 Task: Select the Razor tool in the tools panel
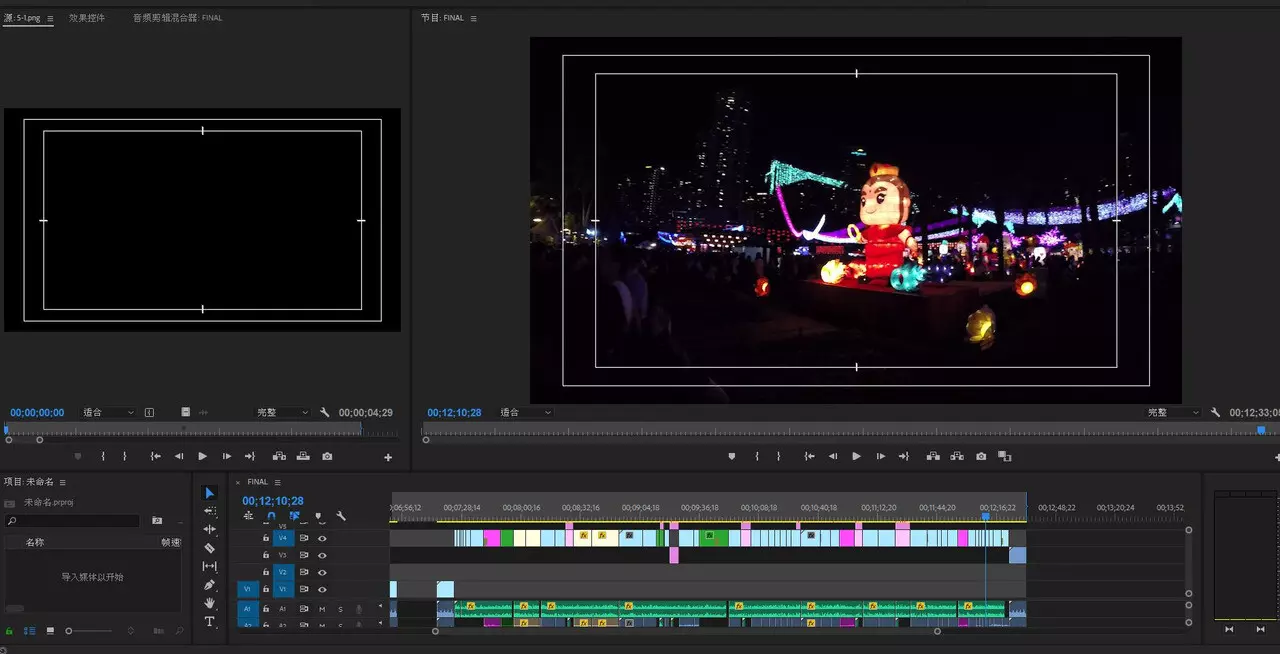click(x=209, y=548)
